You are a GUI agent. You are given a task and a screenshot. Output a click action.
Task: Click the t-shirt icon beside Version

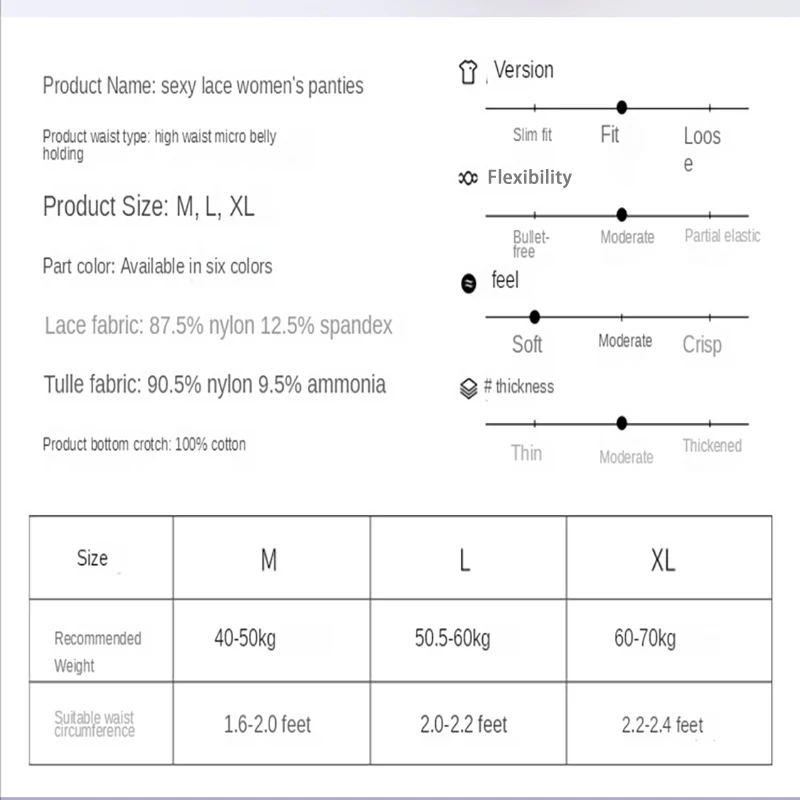click(x=467, y=72)
